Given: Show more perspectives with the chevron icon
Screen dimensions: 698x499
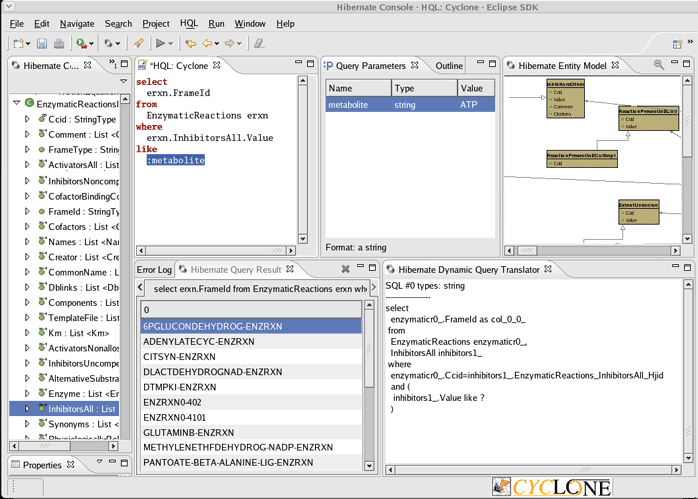Looking at the screenshot, I should tap(690, 41).
